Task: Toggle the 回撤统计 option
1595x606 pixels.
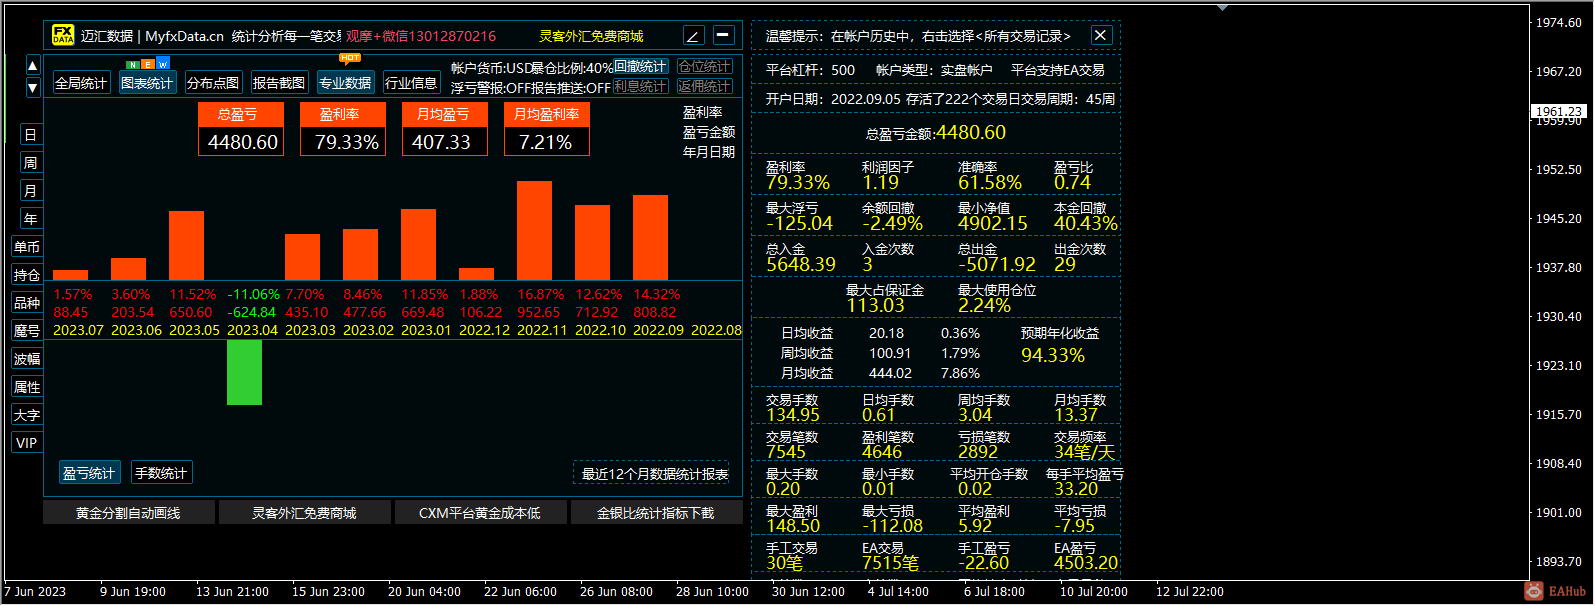Action: click(x=640, y=67)
